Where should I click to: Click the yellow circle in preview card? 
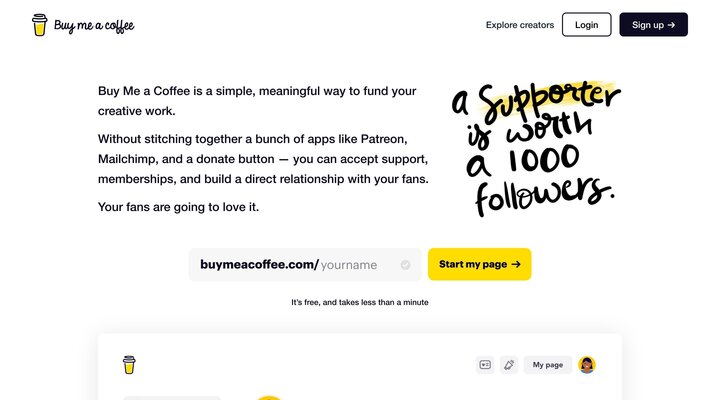coord(268,398)
